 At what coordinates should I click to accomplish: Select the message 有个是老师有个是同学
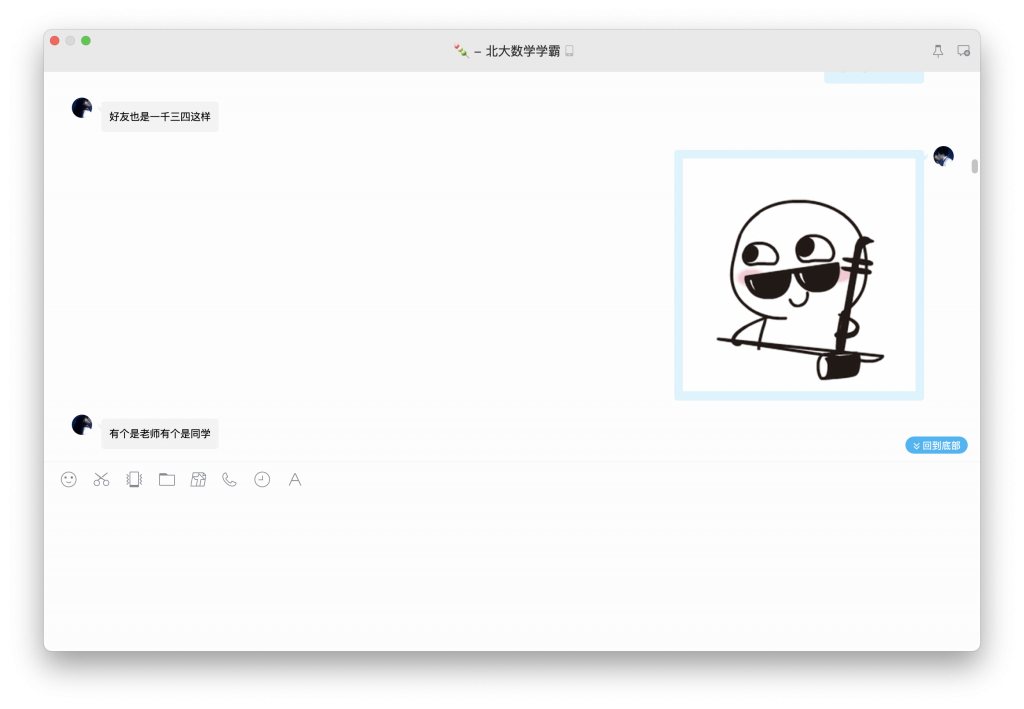(160, 433)
